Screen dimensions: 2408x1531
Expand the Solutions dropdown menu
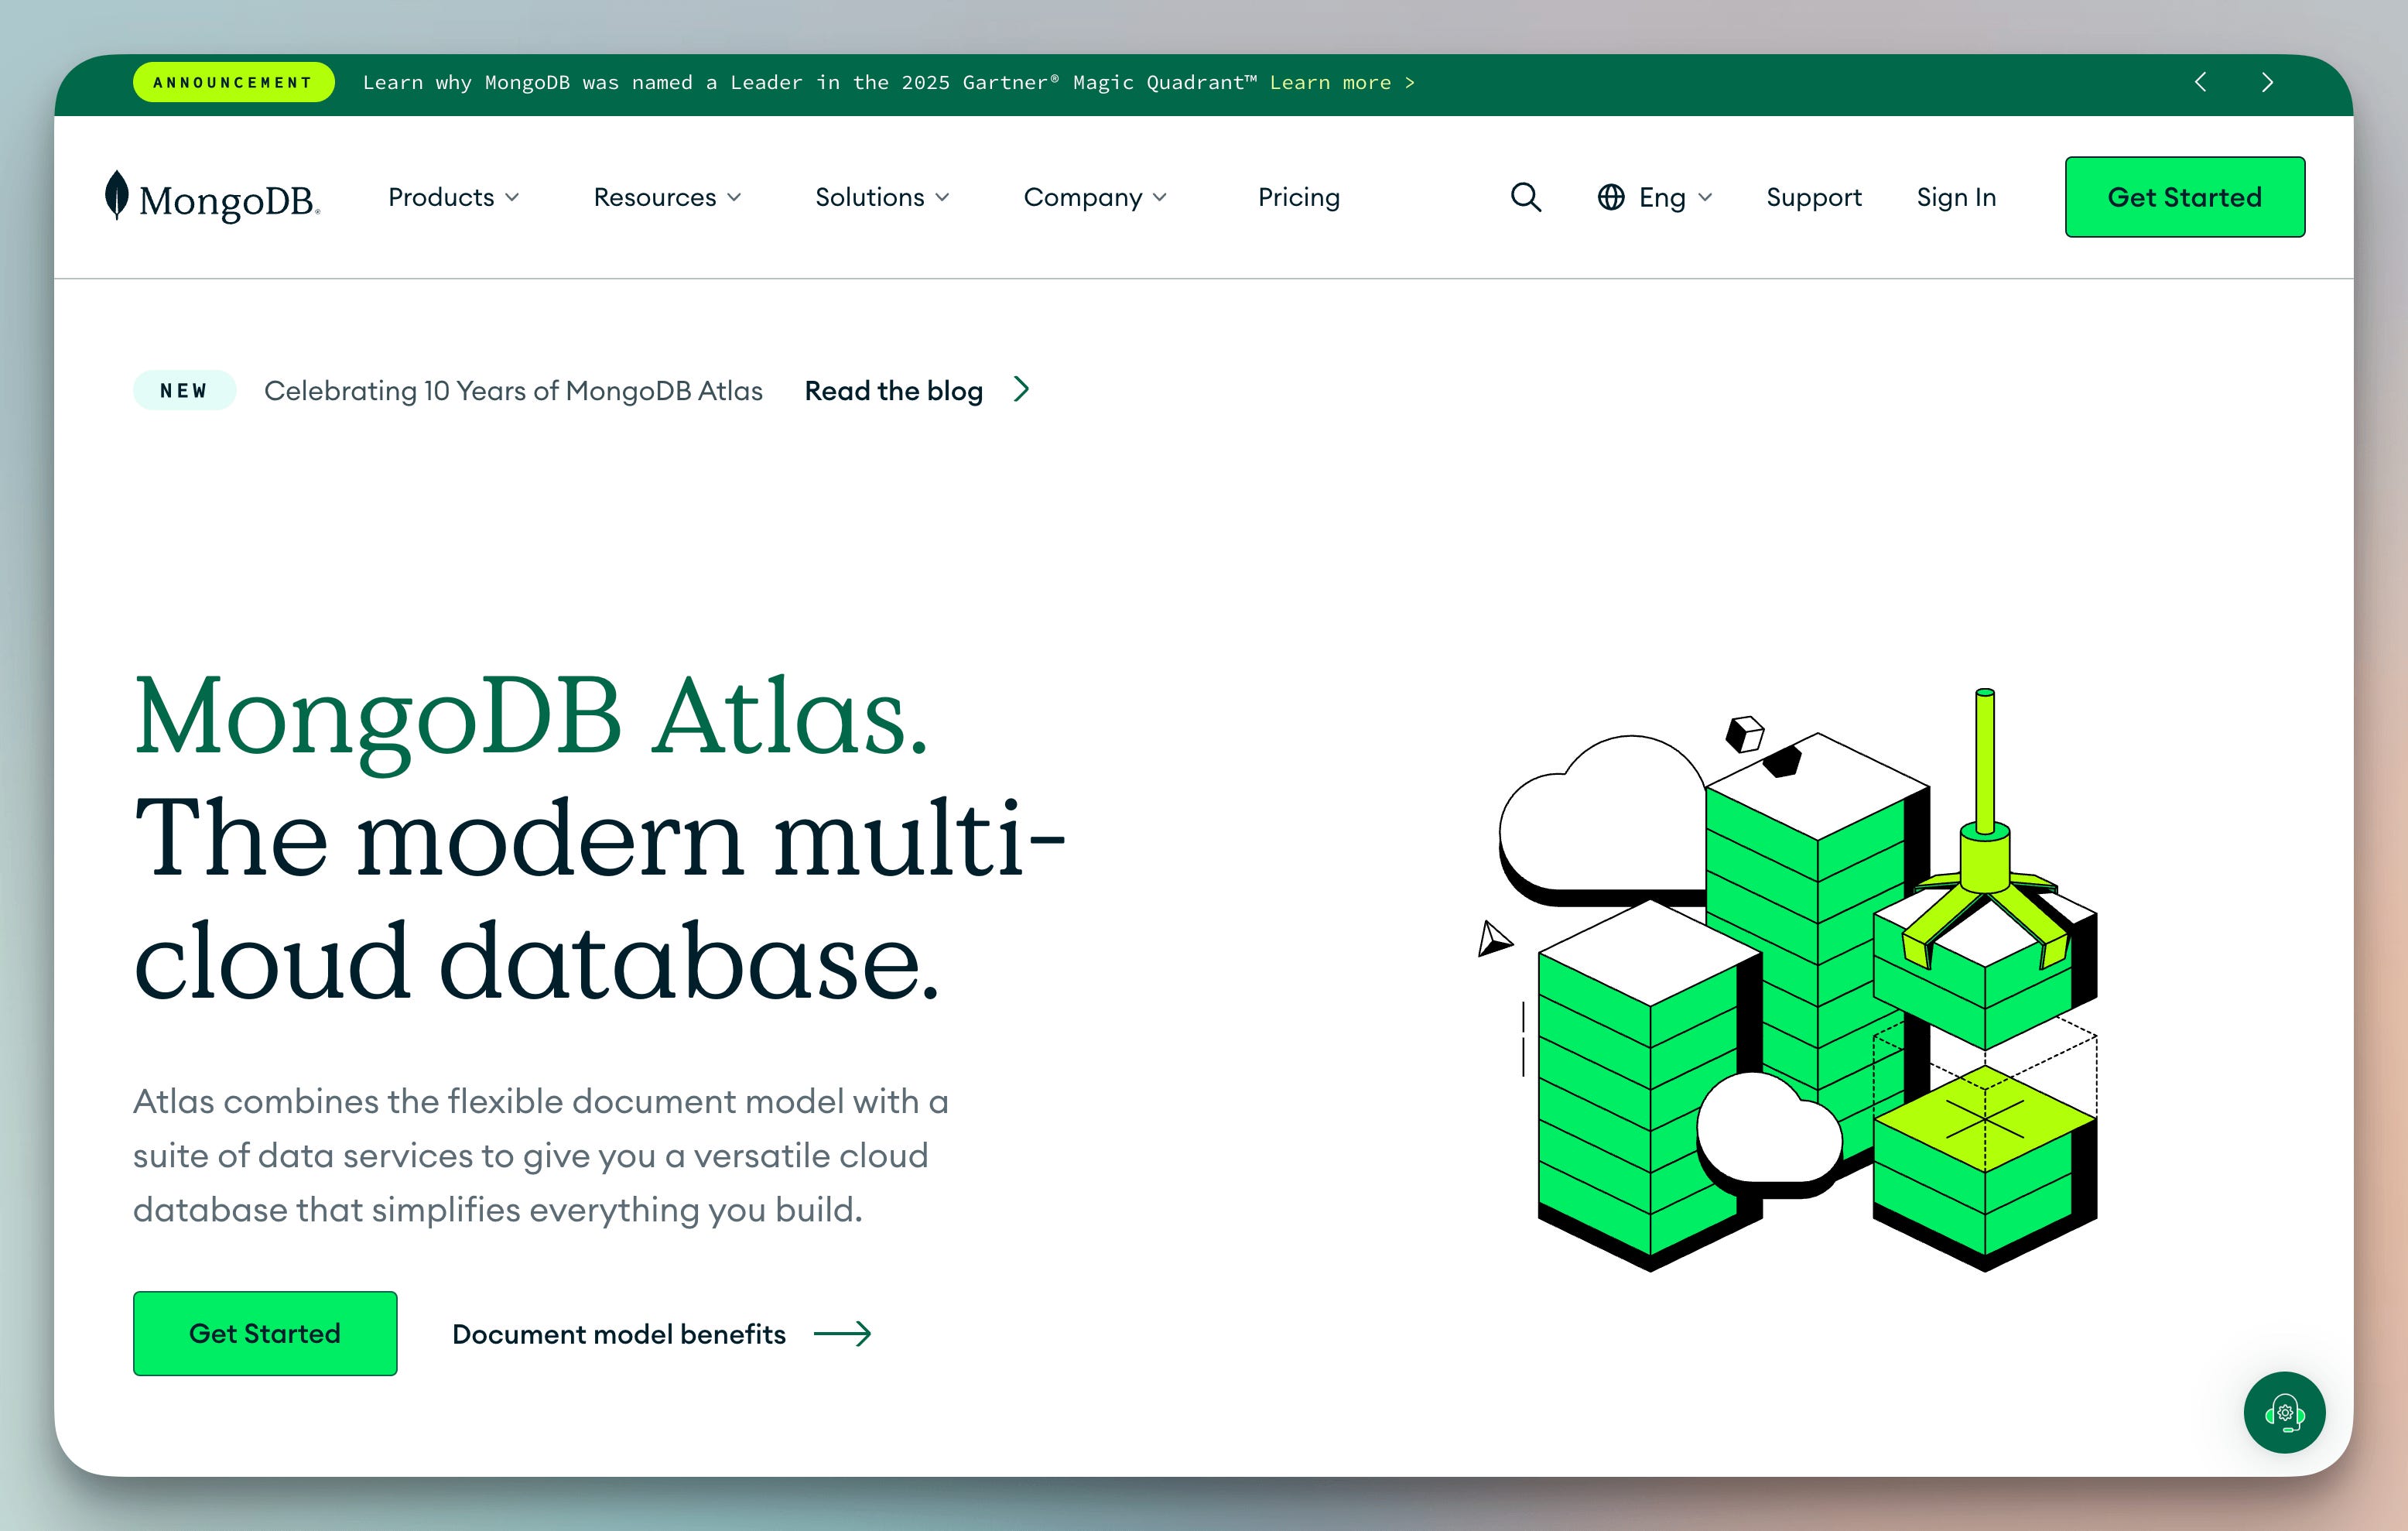(882, 197)
